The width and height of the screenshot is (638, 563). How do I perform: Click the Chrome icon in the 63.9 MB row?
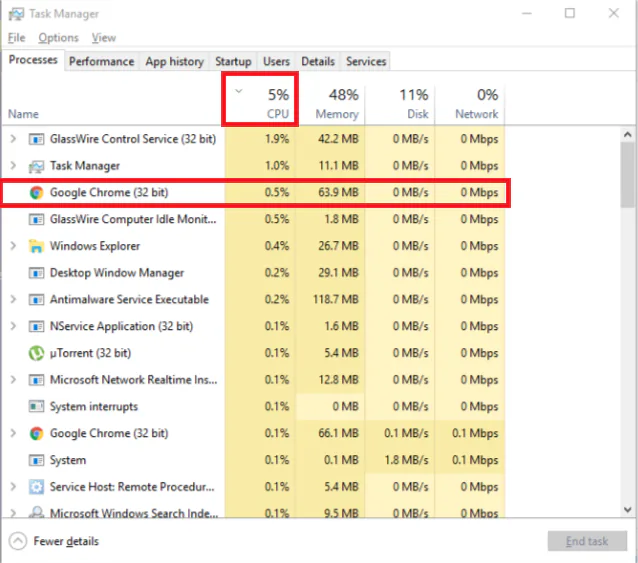tap(36, 192)
